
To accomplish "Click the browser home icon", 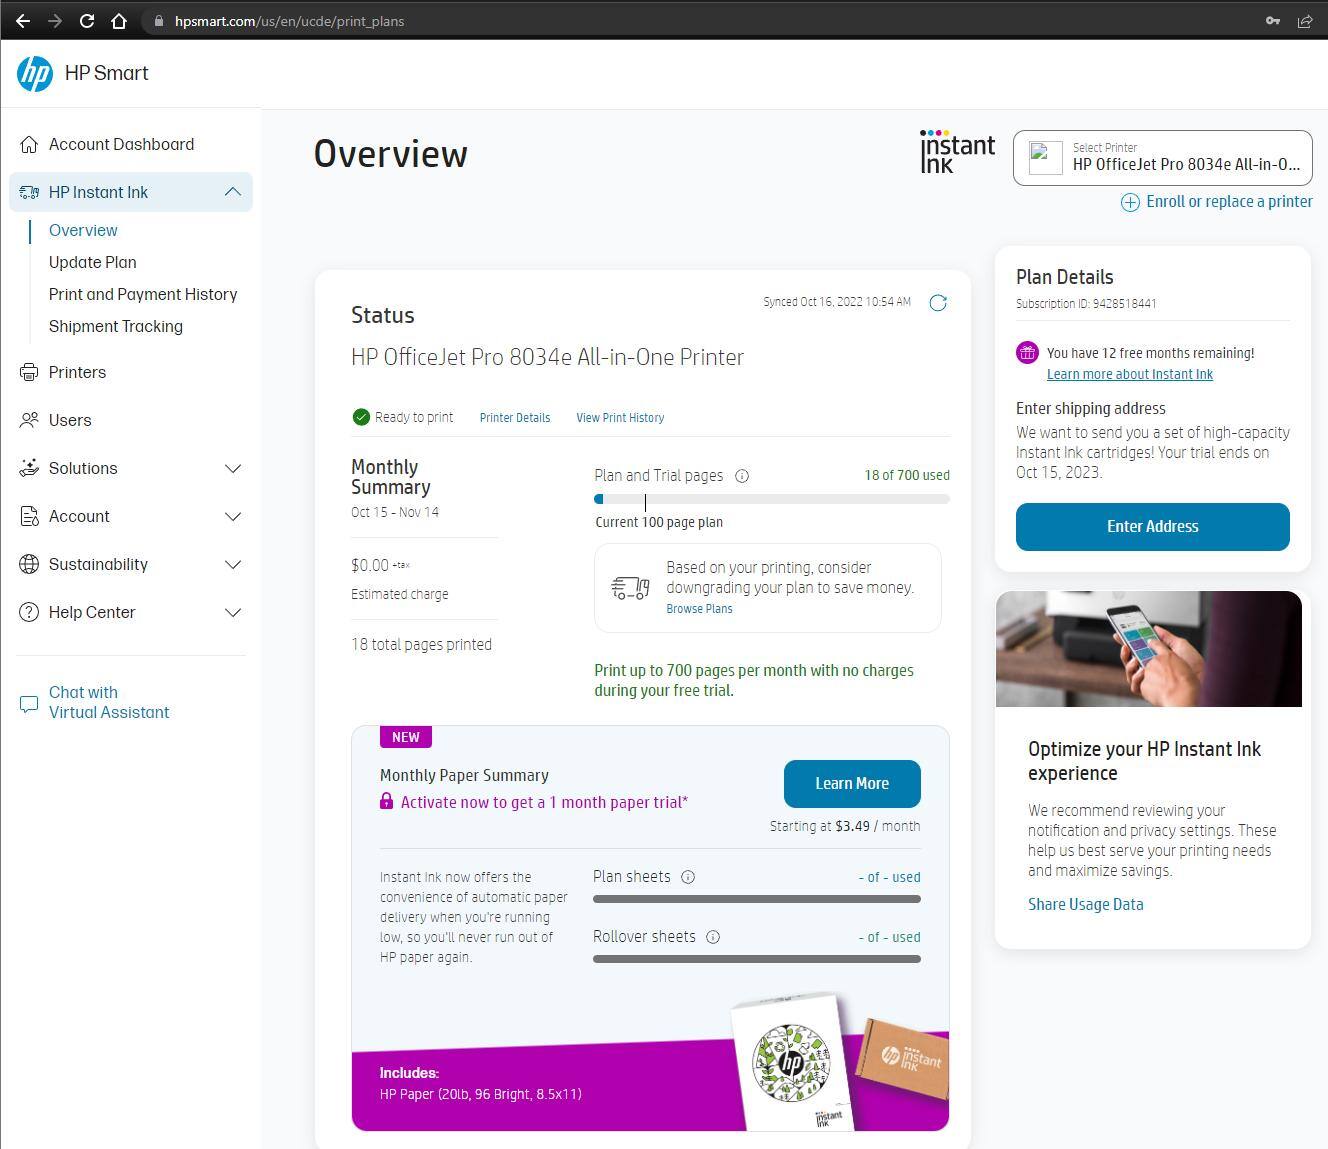I will 119,21.
